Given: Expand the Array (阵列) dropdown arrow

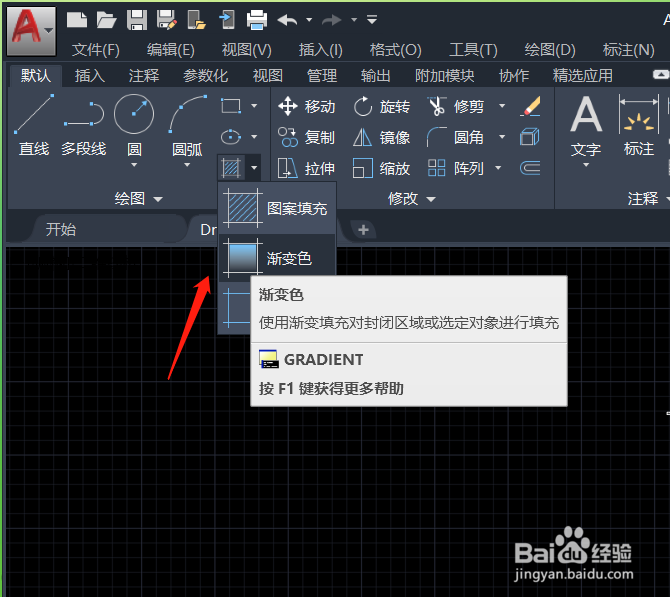Looking at the screenshot, I should tap(498, 168).
